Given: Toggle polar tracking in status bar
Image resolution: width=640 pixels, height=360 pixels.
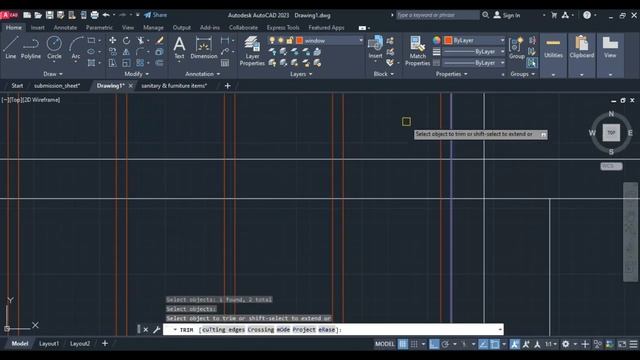Looking at the screenshot, I should pos(445,344).
